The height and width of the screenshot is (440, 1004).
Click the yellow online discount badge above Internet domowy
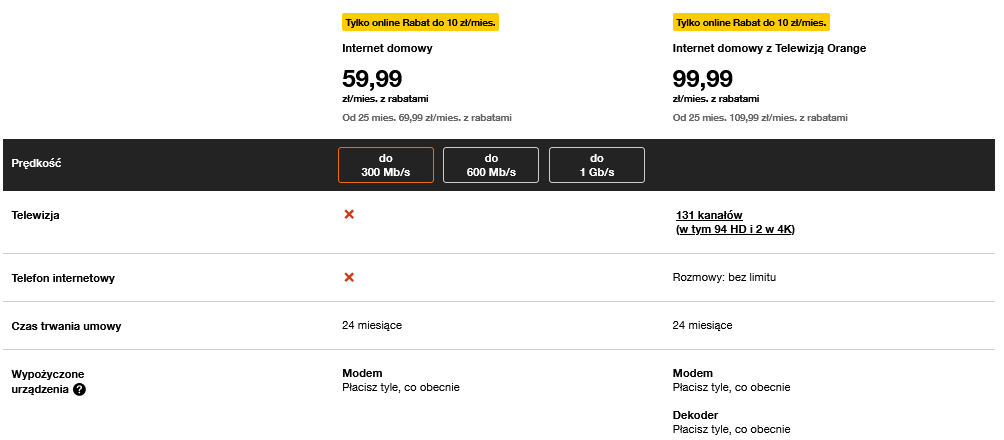tap(421, 23)
